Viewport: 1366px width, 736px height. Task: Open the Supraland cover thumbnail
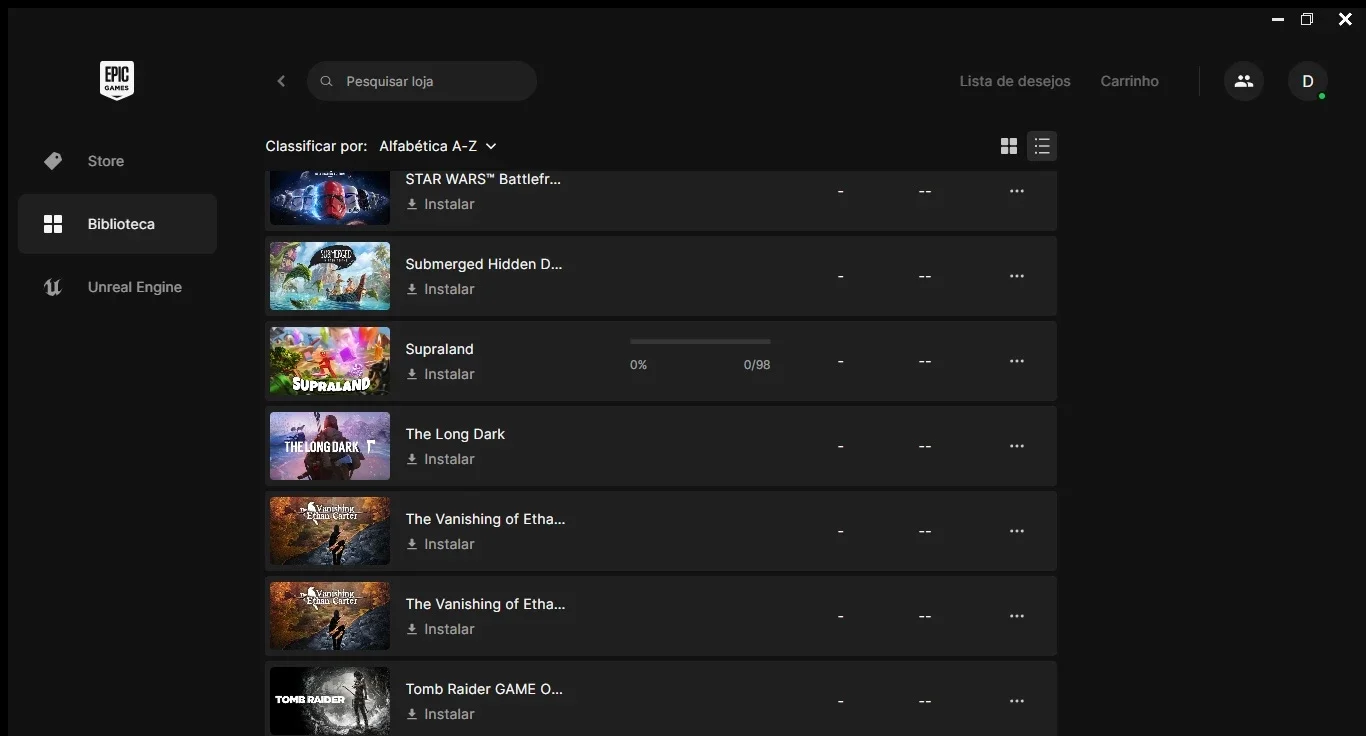(x=330, y=361)
